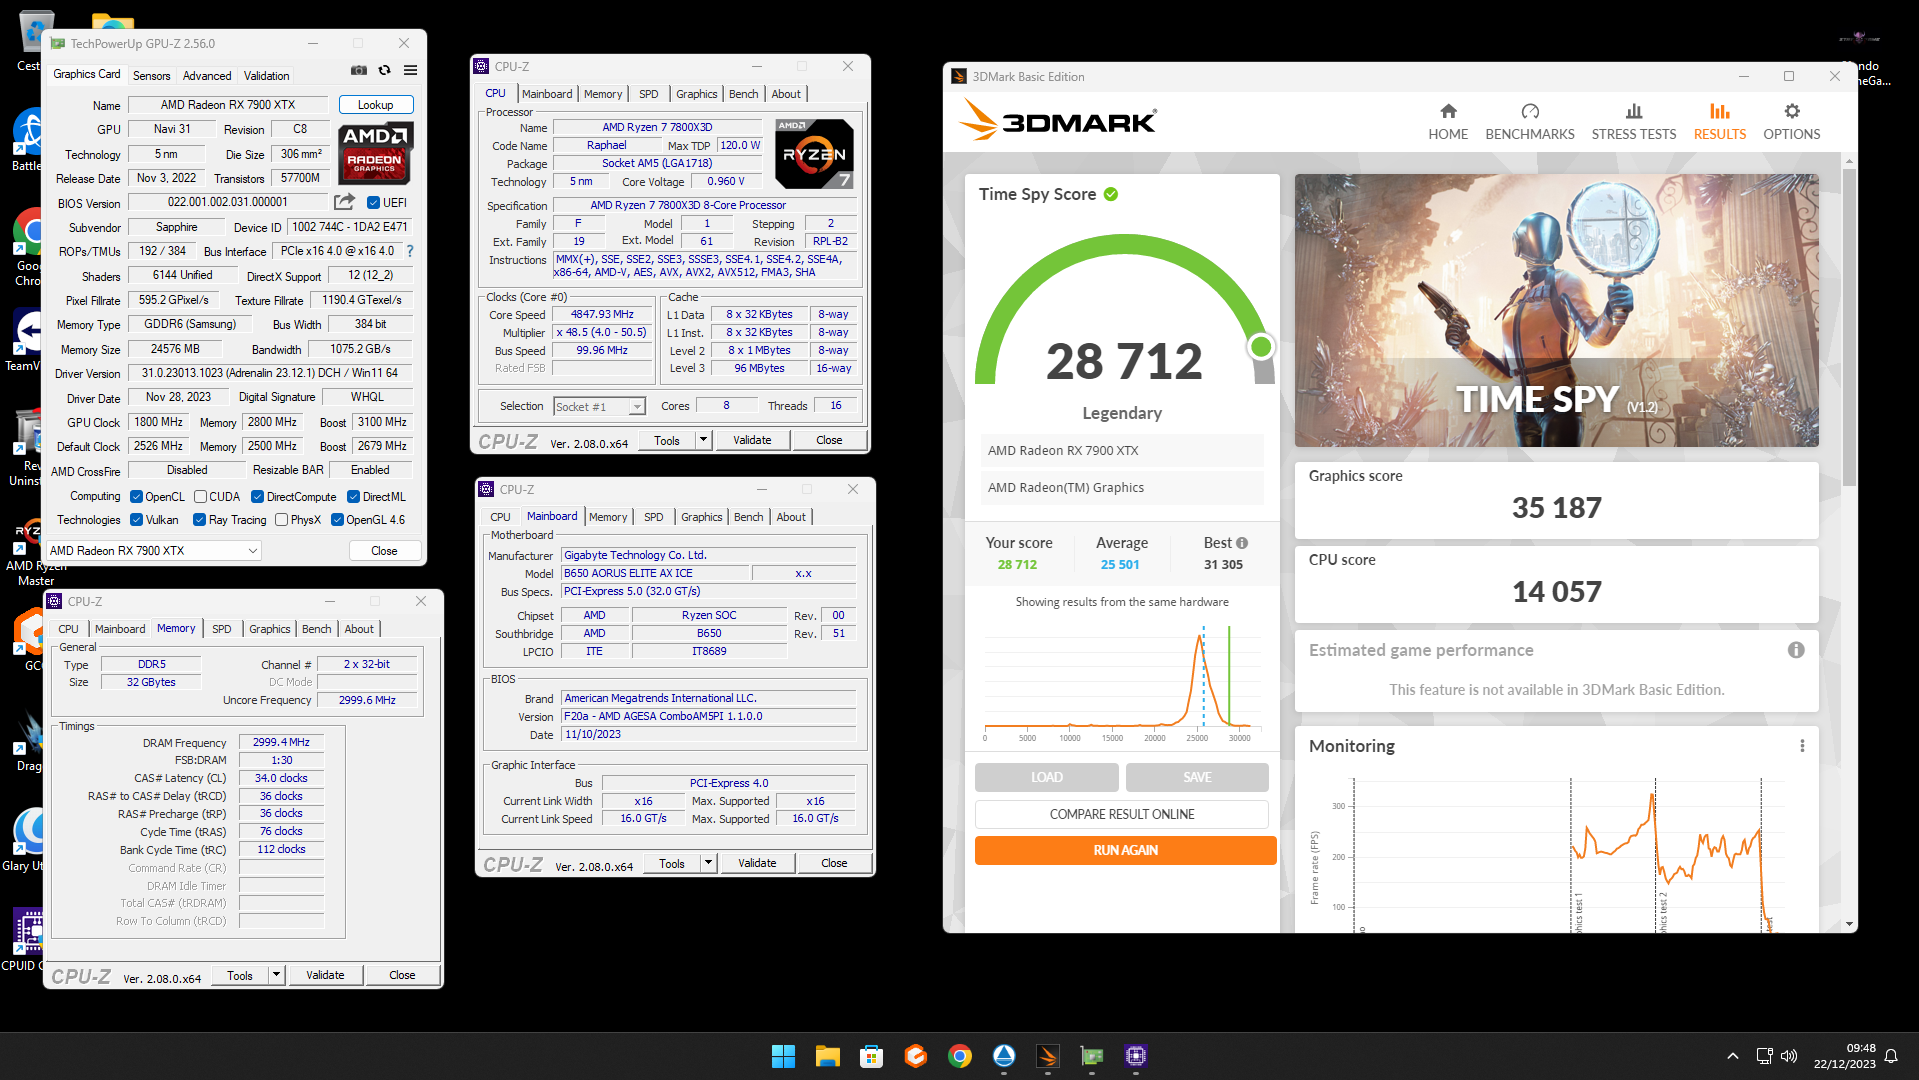Expand Tools dropdown arrow in CPU-Z CPU window
The image size is (1919, 1080).
tap(703, 440)
